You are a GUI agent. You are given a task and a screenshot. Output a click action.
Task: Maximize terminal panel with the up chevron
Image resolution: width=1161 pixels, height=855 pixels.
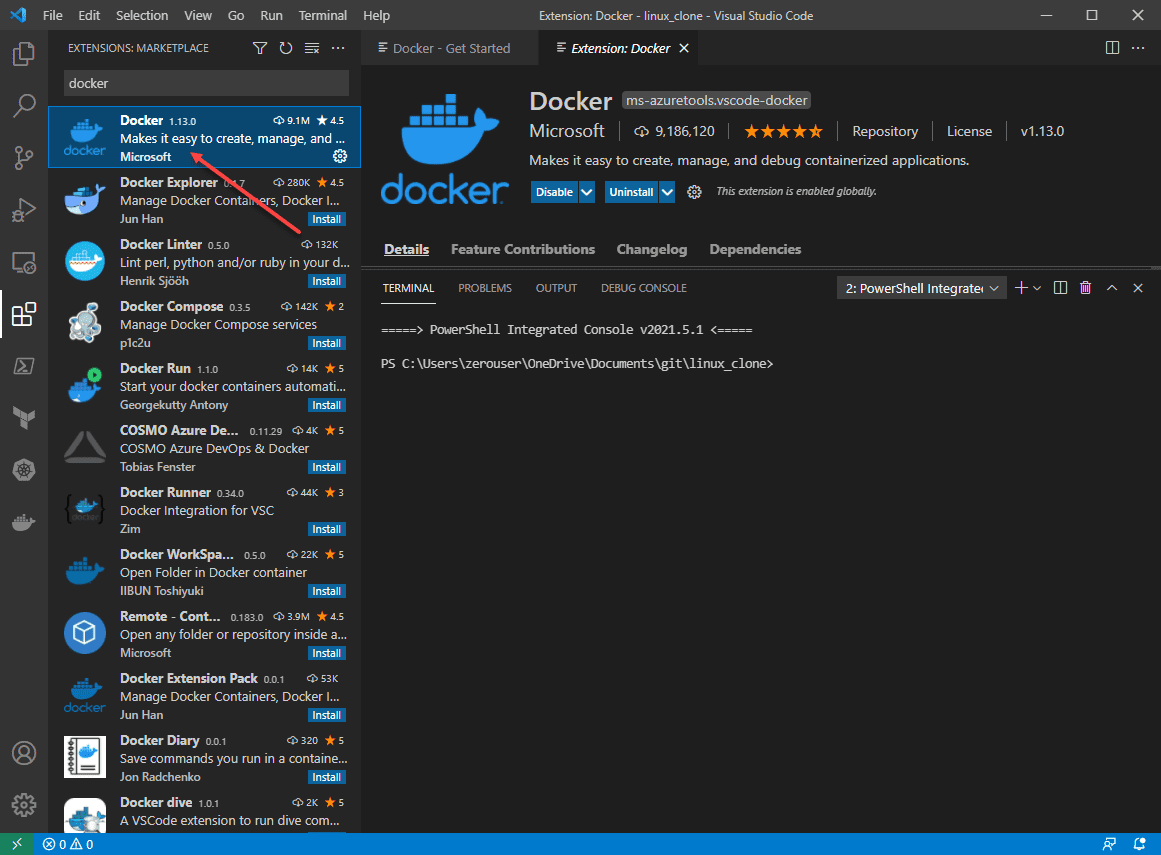coord(1112,288)
